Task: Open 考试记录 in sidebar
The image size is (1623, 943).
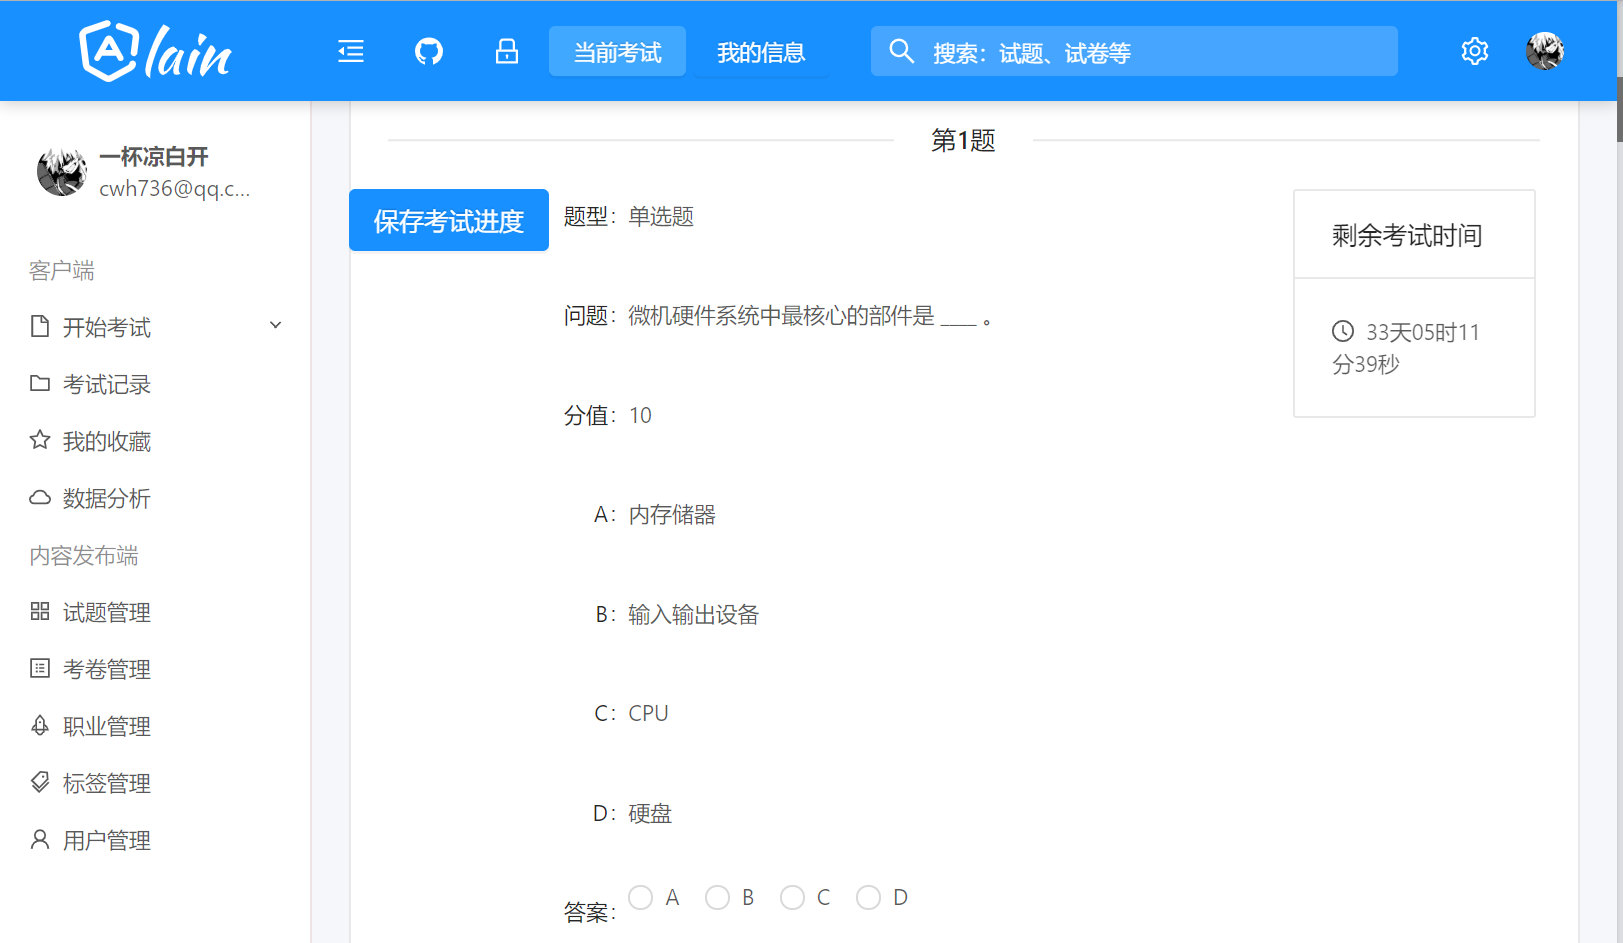Action: [x=106, y=384]
